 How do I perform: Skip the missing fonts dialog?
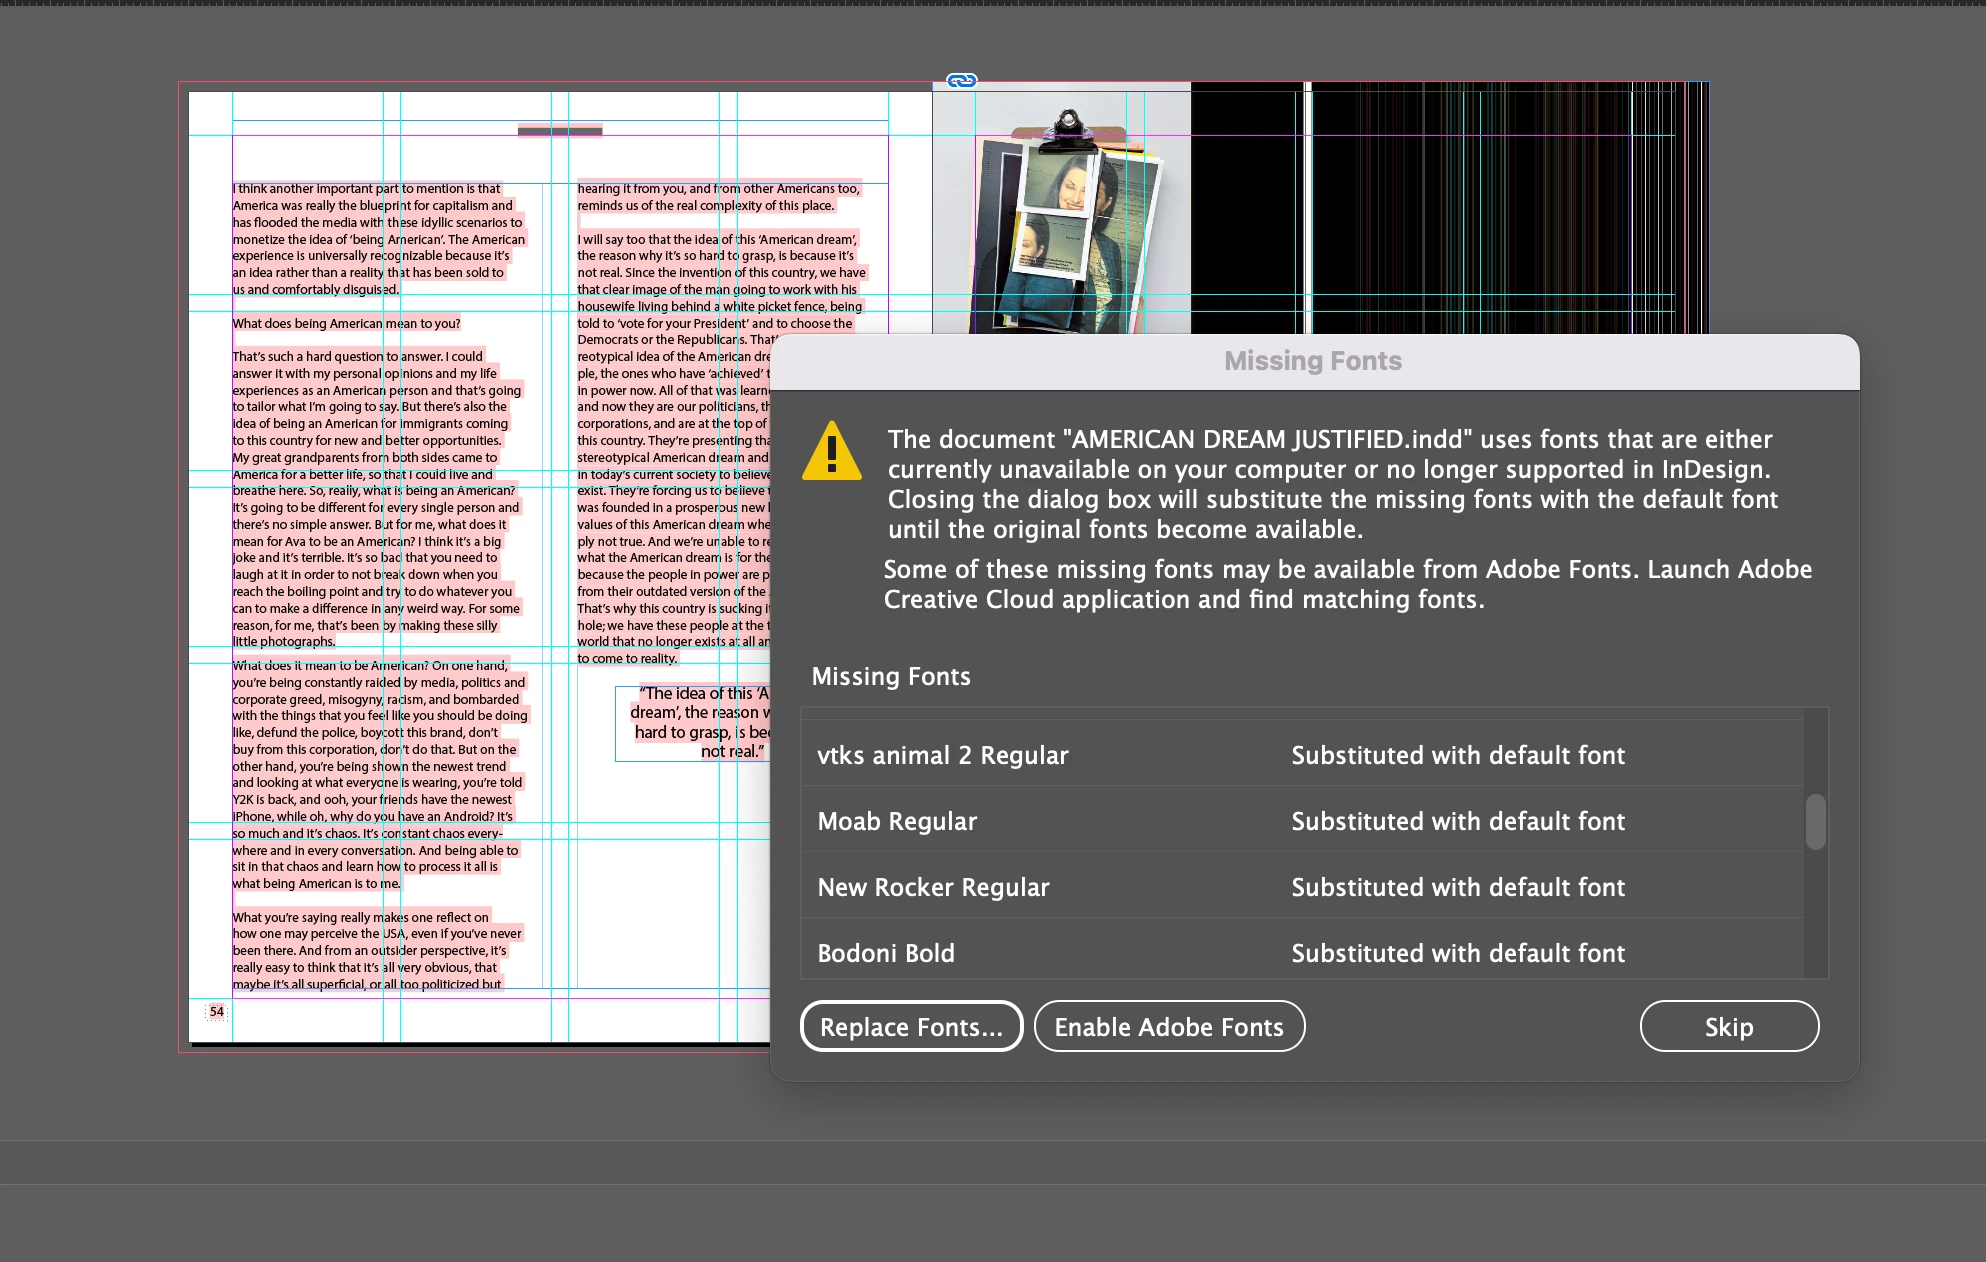point(1728,1027)
